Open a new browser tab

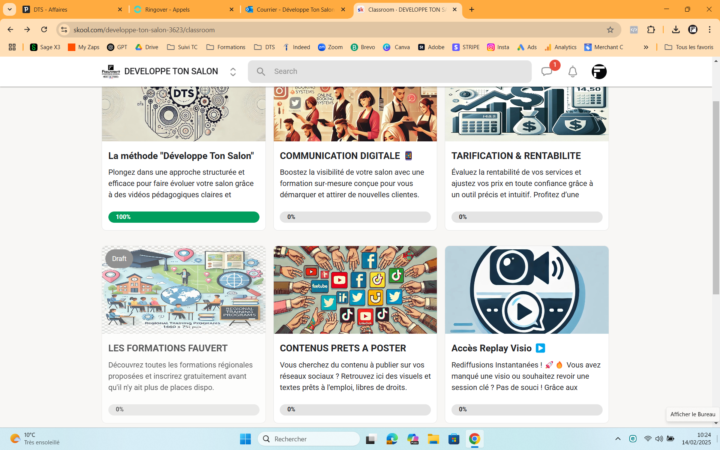(471, 9)
